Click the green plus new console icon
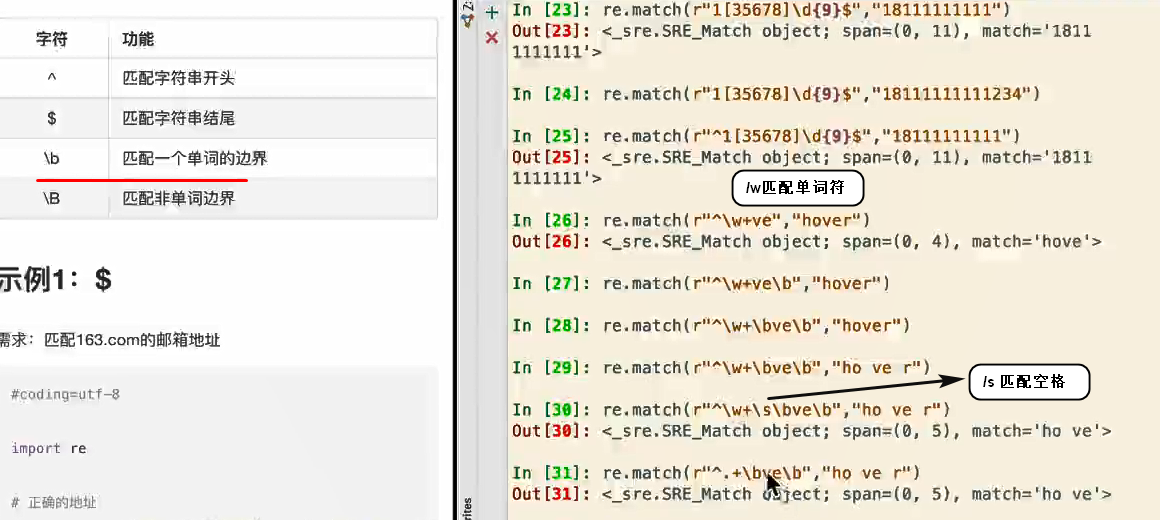The image size is (1160, 520). point(492,13)
